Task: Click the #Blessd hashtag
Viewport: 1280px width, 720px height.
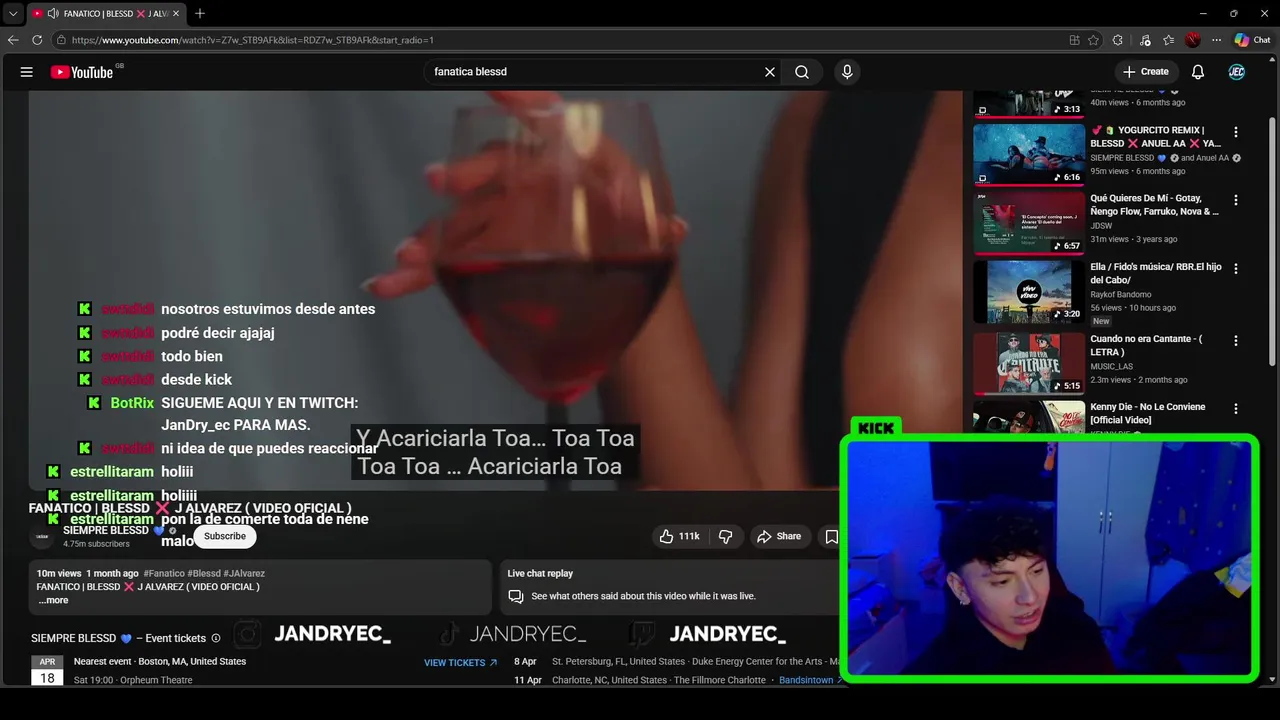Action: point(204,574)
